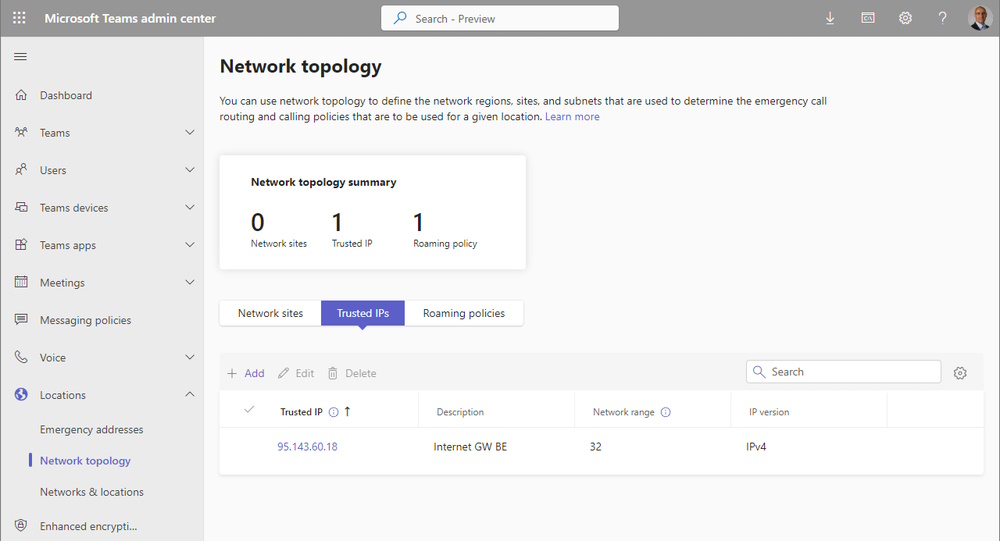
Task: Open the app launcher waffle icon
Action: pyautogui.click(x=19, y=18)
